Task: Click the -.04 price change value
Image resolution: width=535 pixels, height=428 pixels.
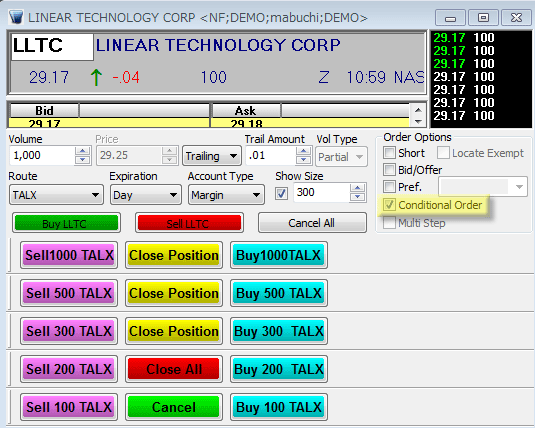Action: [126, 77]
